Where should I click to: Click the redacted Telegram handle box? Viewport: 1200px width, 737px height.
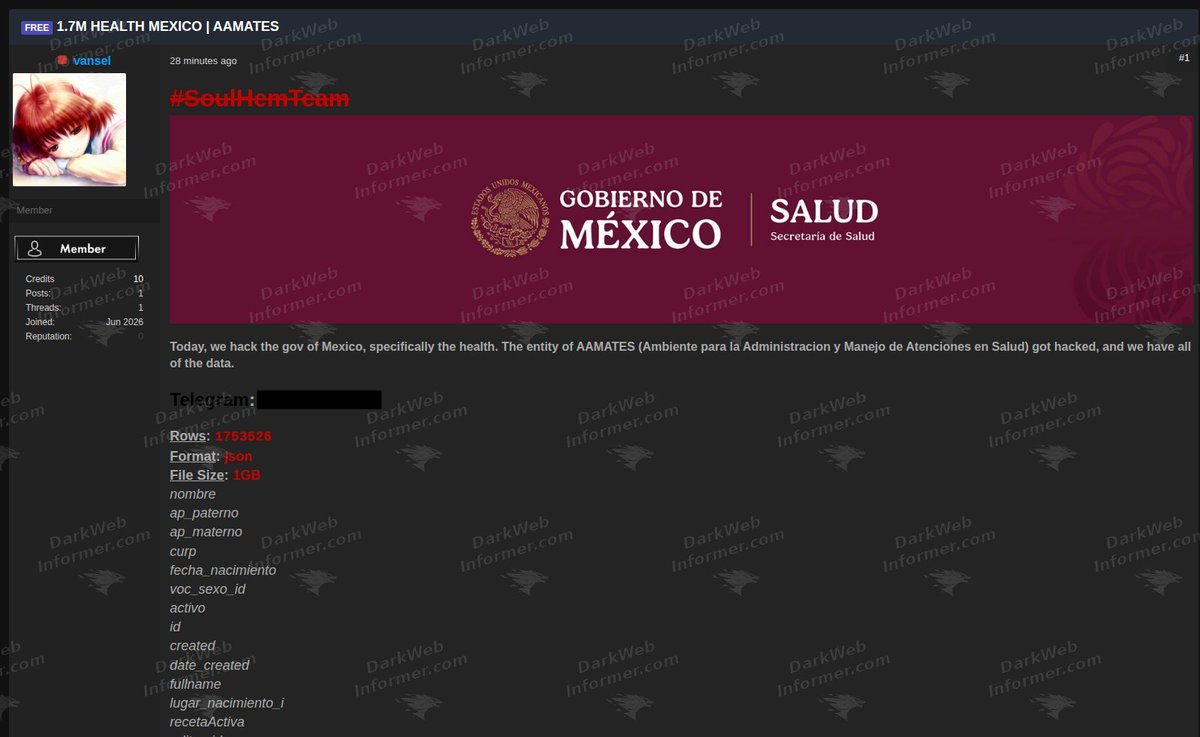pyautogui.click(x=319, y=400)
